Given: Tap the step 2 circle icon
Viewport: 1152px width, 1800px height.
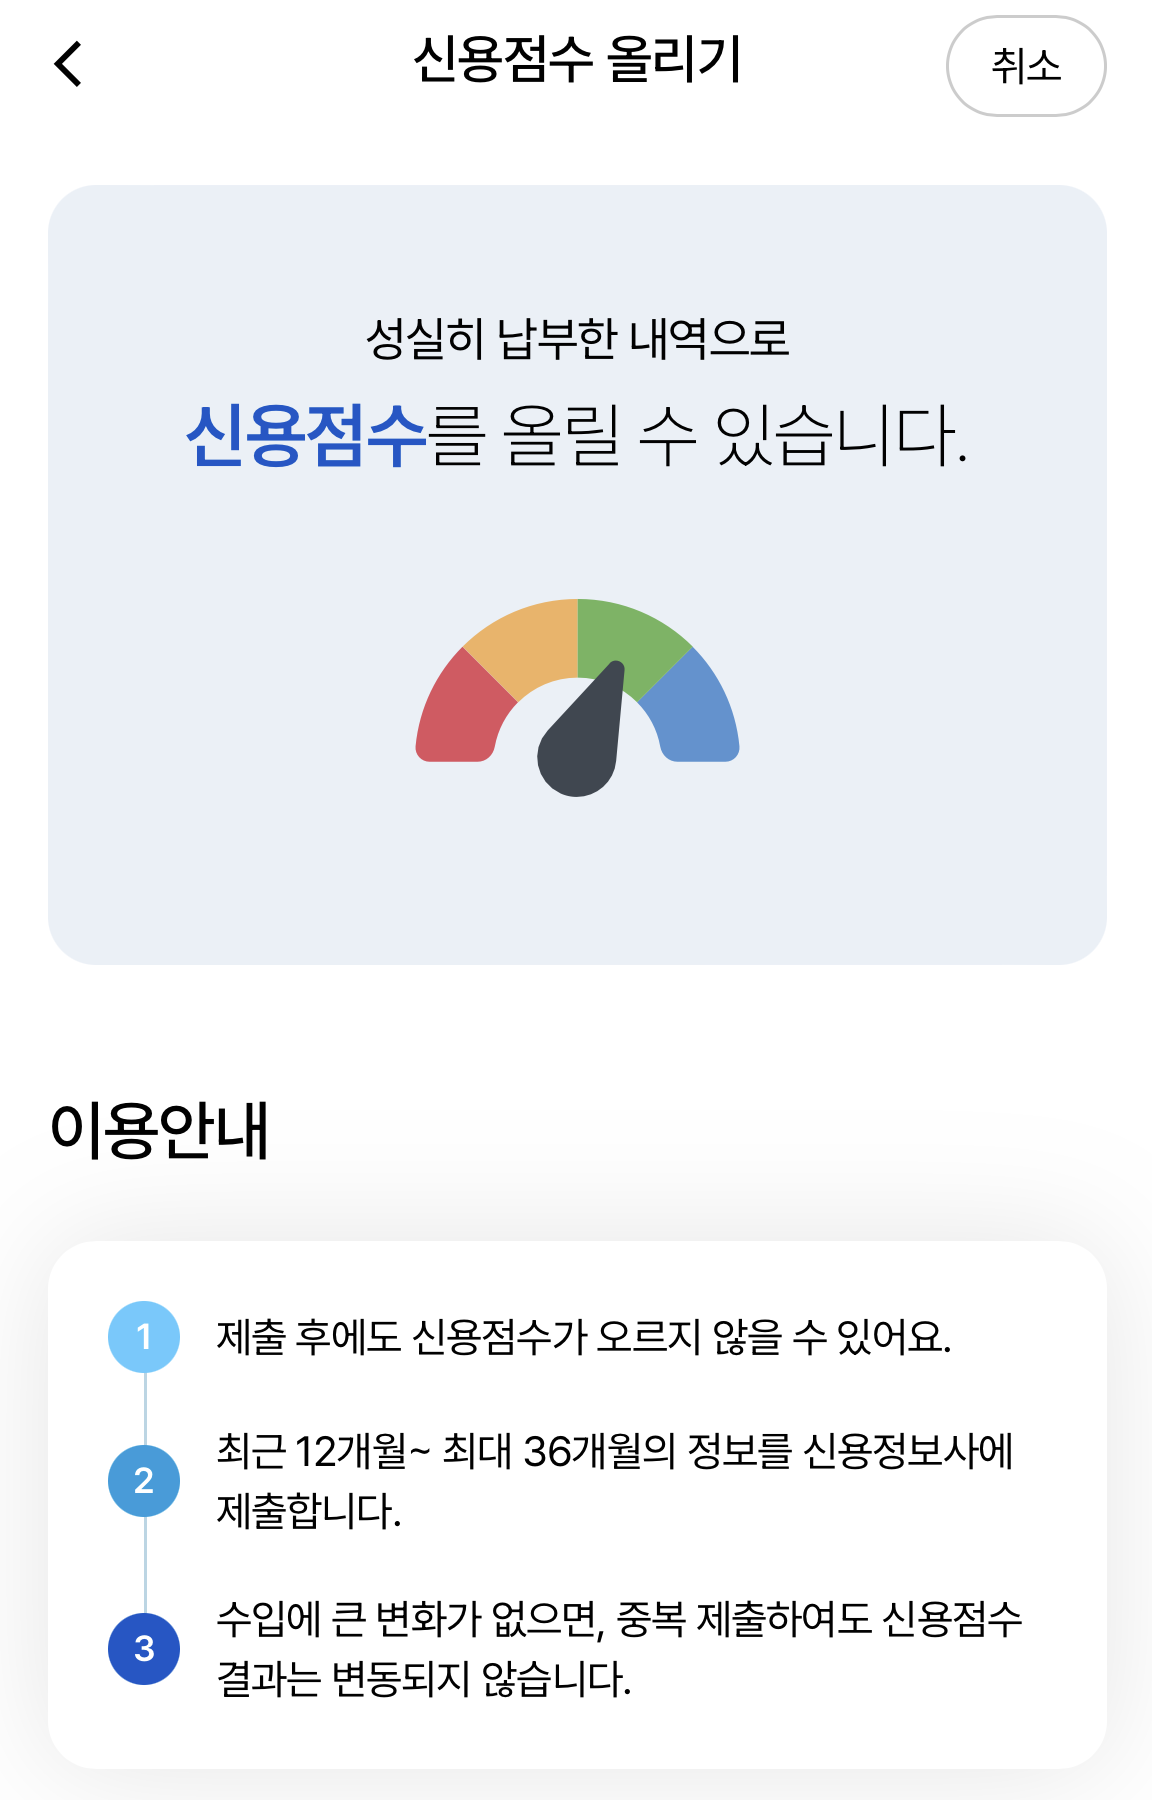Looking at the screenshot, I should pos(144,1481).
